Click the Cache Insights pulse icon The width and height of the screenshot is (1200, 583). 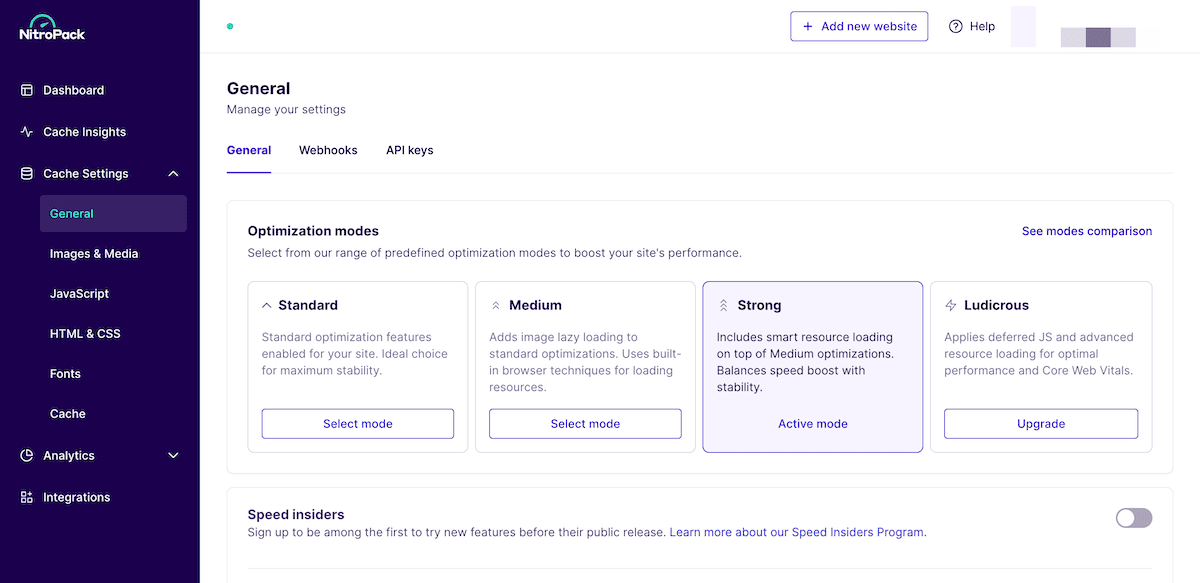coord(27,132)
